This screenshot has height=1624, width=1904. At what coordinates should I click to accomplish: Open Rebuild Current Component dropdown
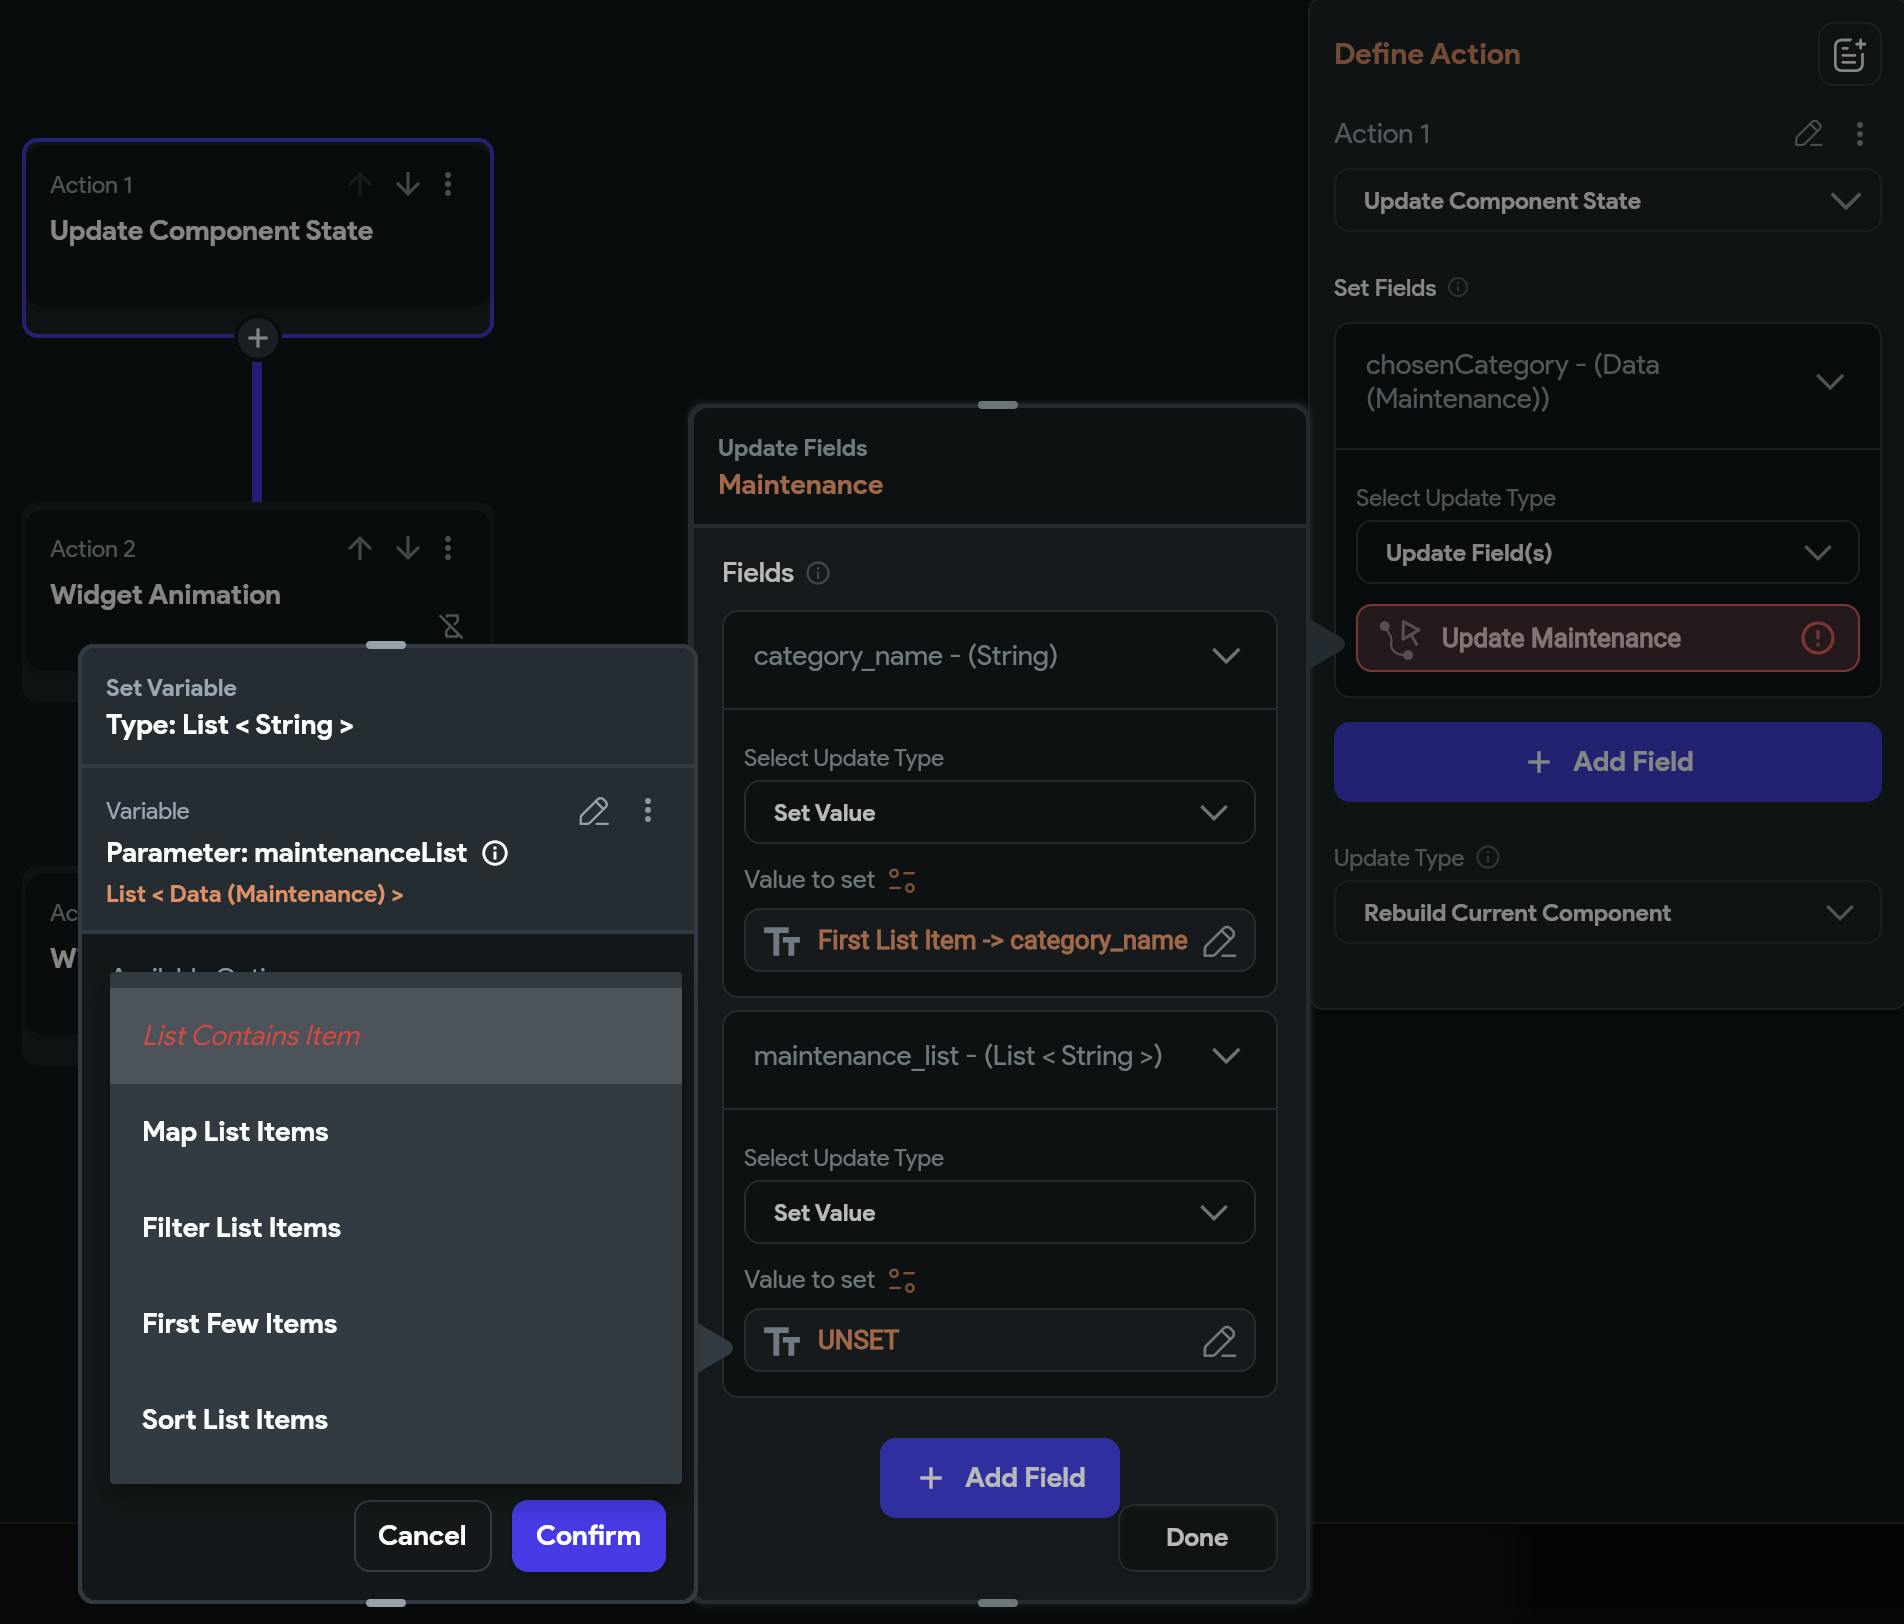click(x=1607, y=913)
